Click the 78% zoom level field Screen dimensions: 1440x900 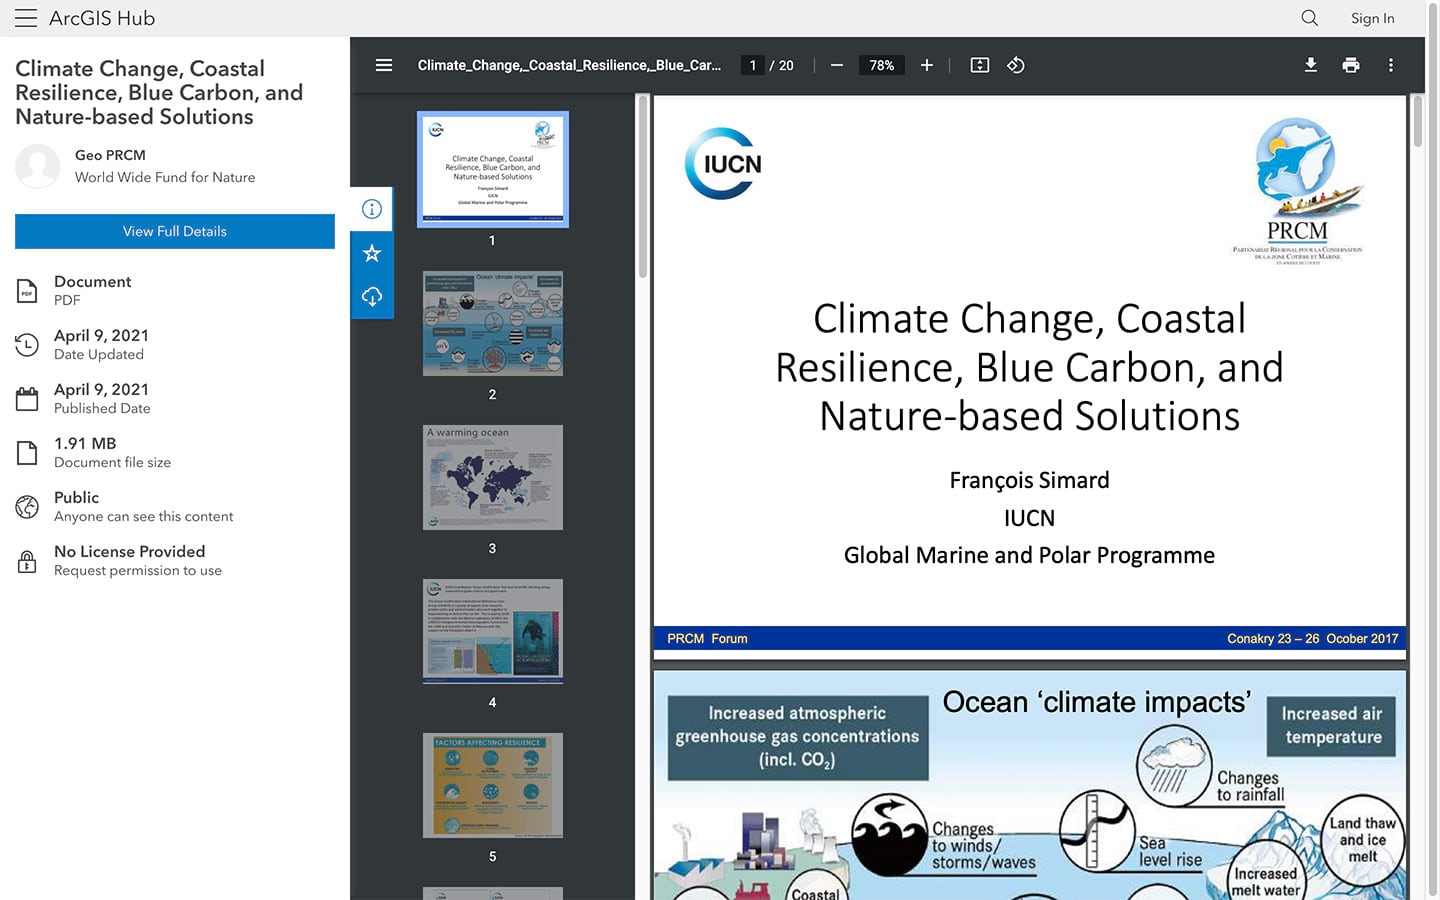coord(881,65)
